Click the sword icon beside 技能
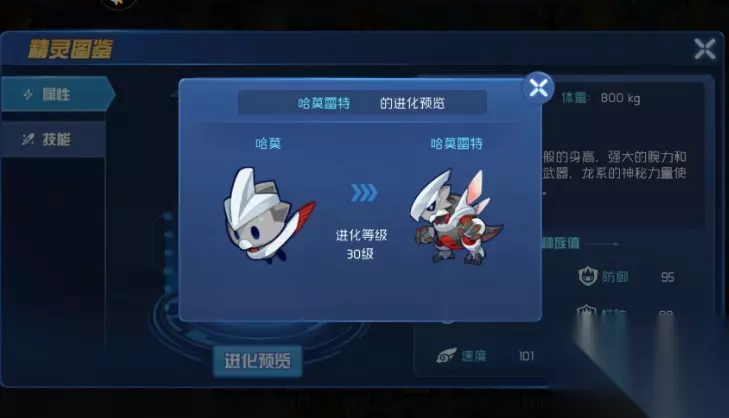 coord(28,139)
